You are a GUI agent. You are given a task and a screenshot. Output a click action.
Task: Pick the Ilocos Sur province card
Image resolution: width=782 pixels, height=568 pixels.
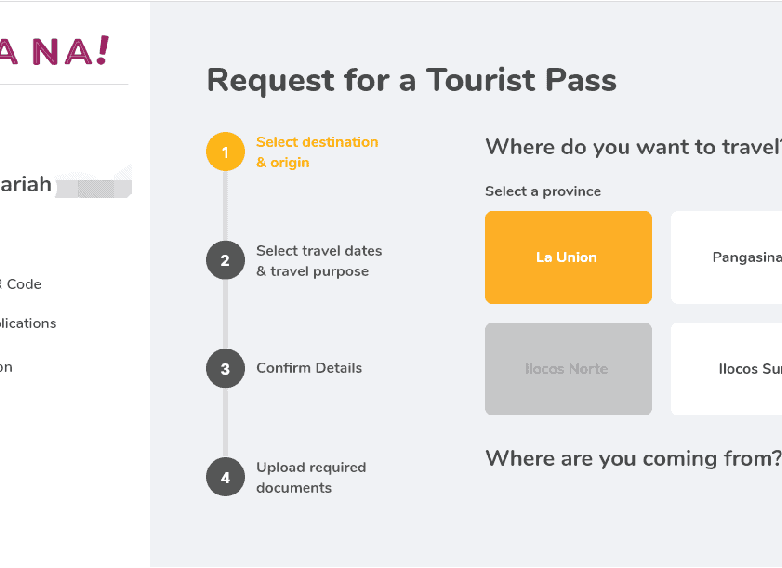pyautogui.click(x=726, y=369)
